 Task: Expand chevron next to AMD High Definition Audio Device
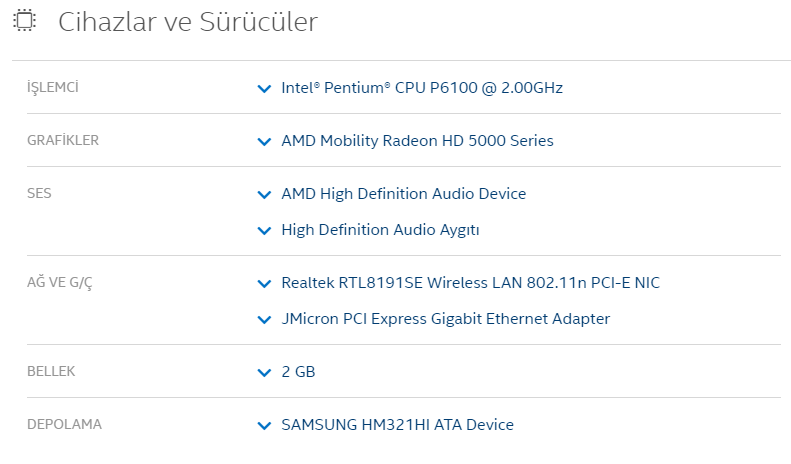[264, 194]
